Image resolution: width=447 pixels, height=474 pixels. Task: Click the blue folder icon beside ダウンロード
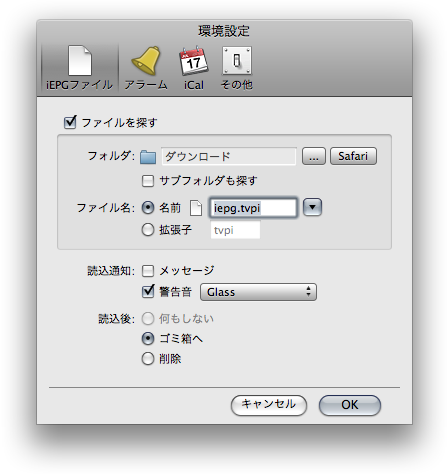click(148, 157)
